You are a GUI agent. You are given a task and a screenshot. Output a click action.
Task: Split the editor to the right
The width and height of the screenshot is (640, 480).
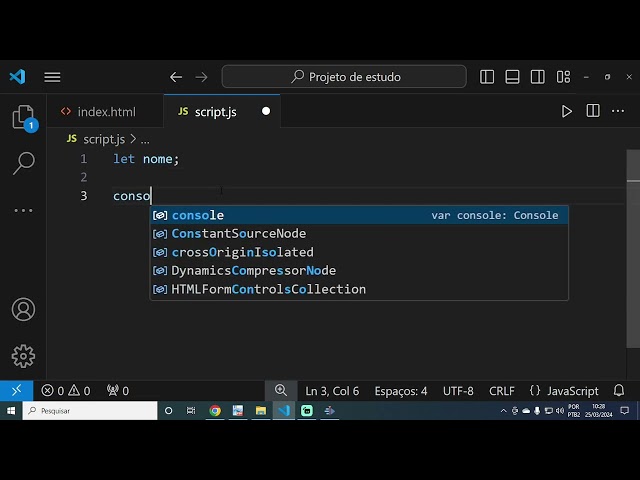click(x=593, y=111)
